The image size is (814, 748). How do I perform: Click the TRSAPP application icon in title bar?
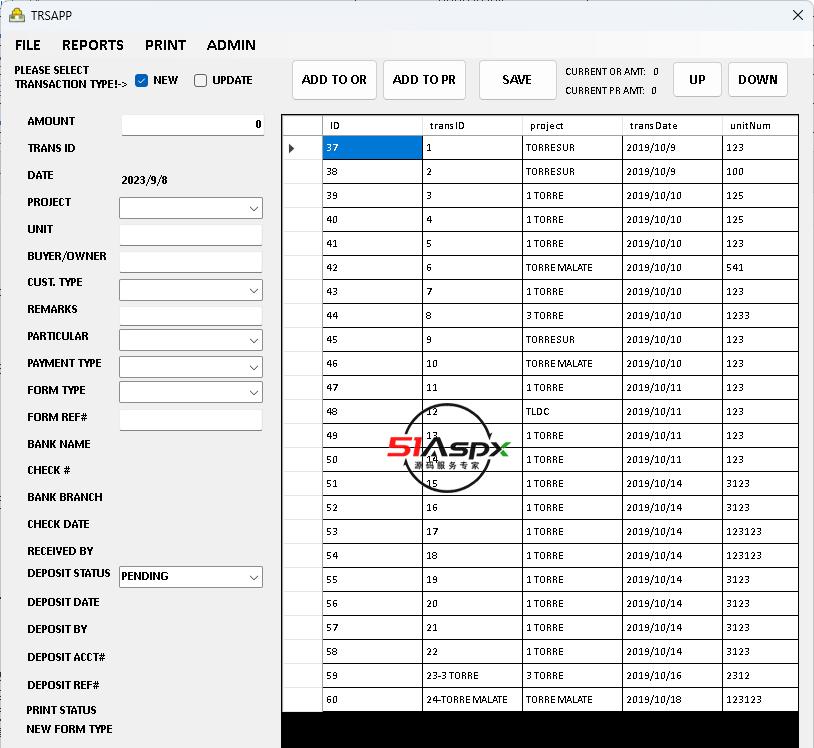(x=17, y=15)
